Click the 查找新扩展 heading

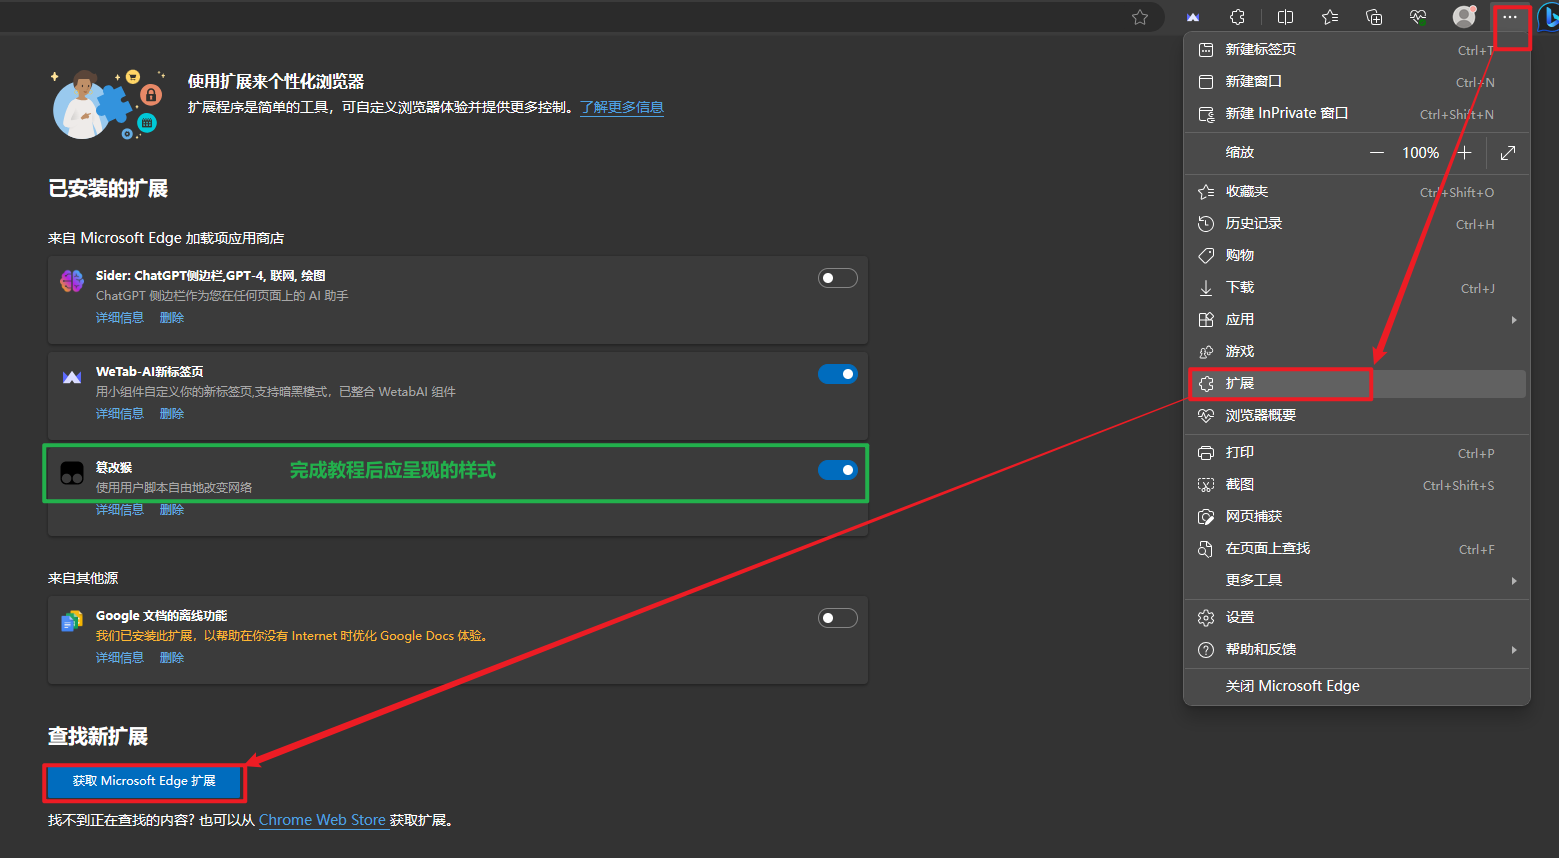coord(98,736)
